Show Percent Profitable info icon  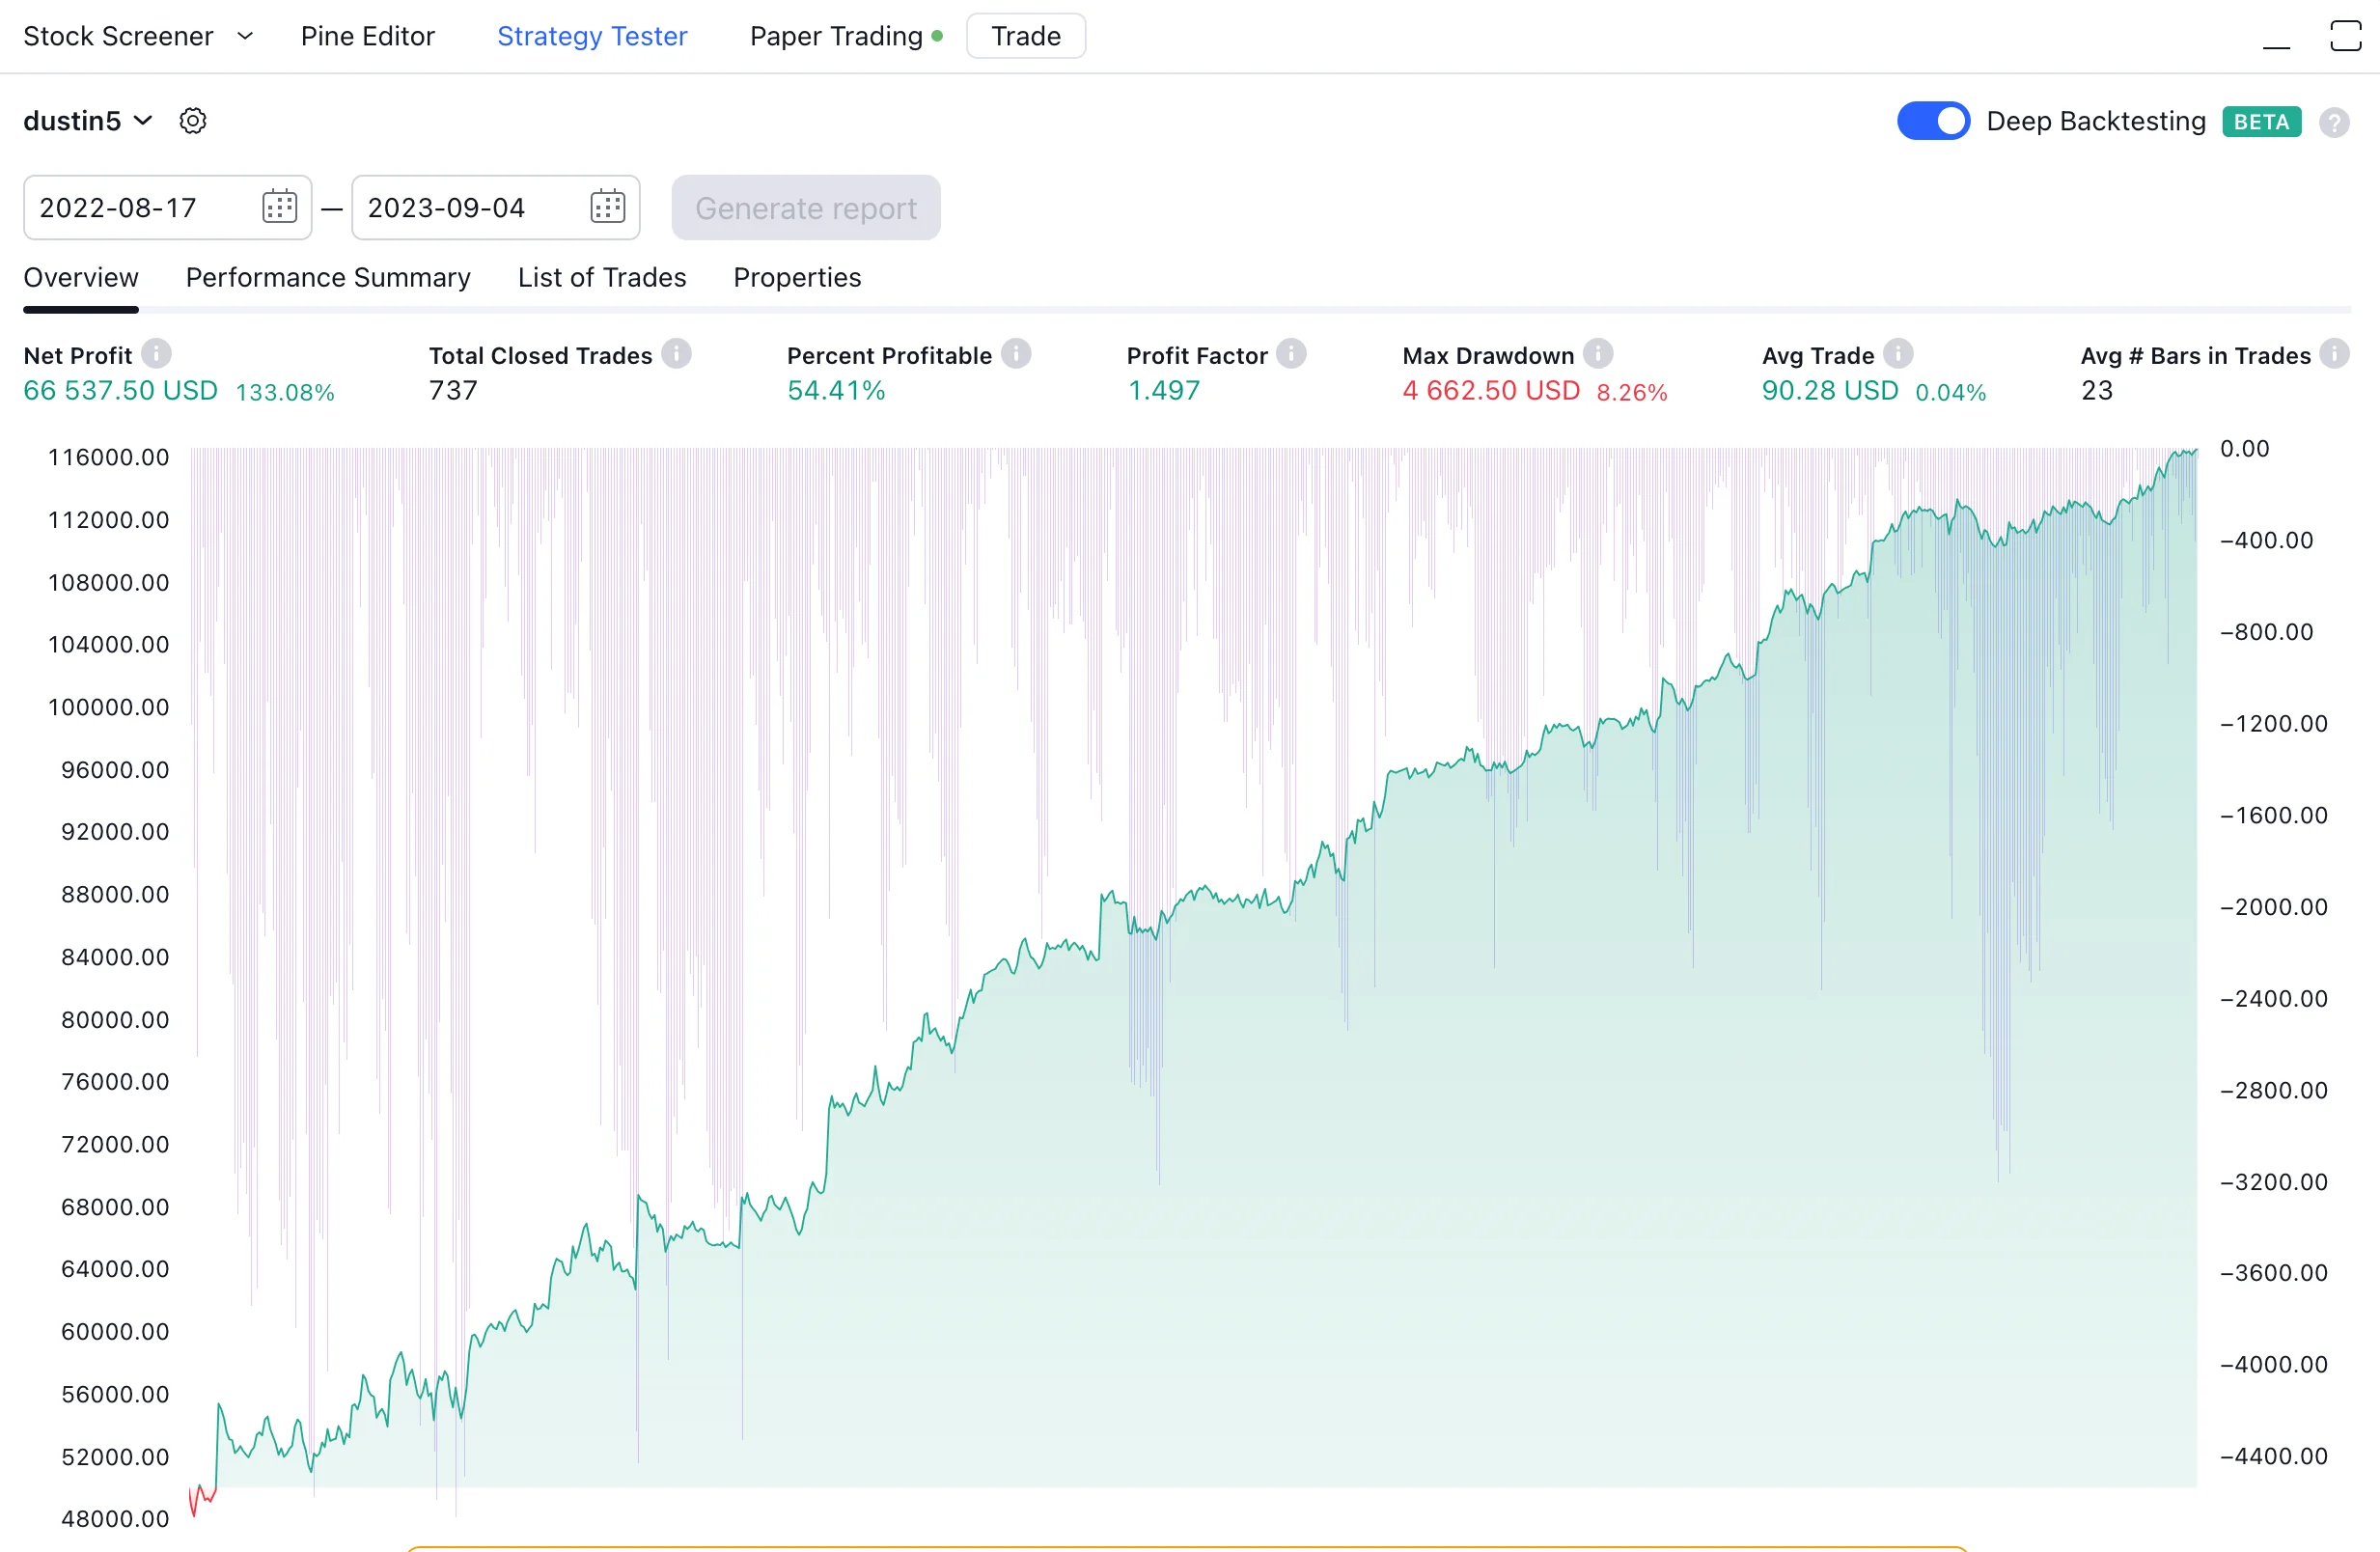coord(1016,354)
